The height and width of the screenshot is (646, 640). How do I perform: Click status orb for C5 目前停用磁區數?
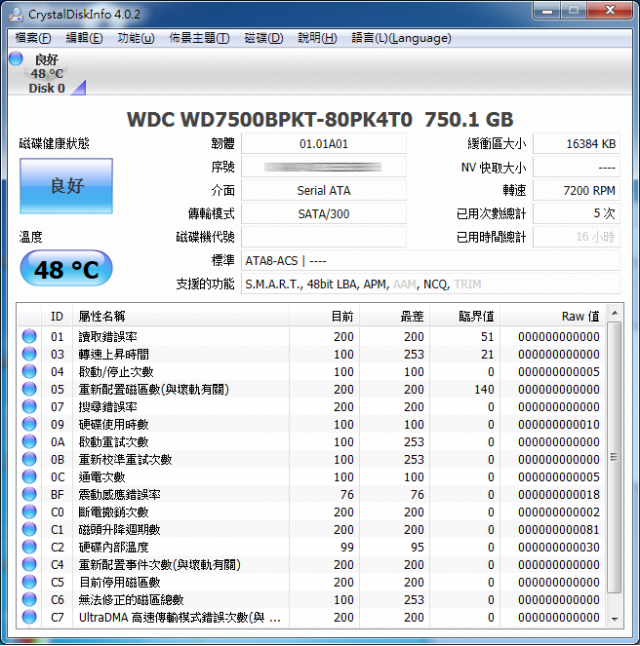29,582
